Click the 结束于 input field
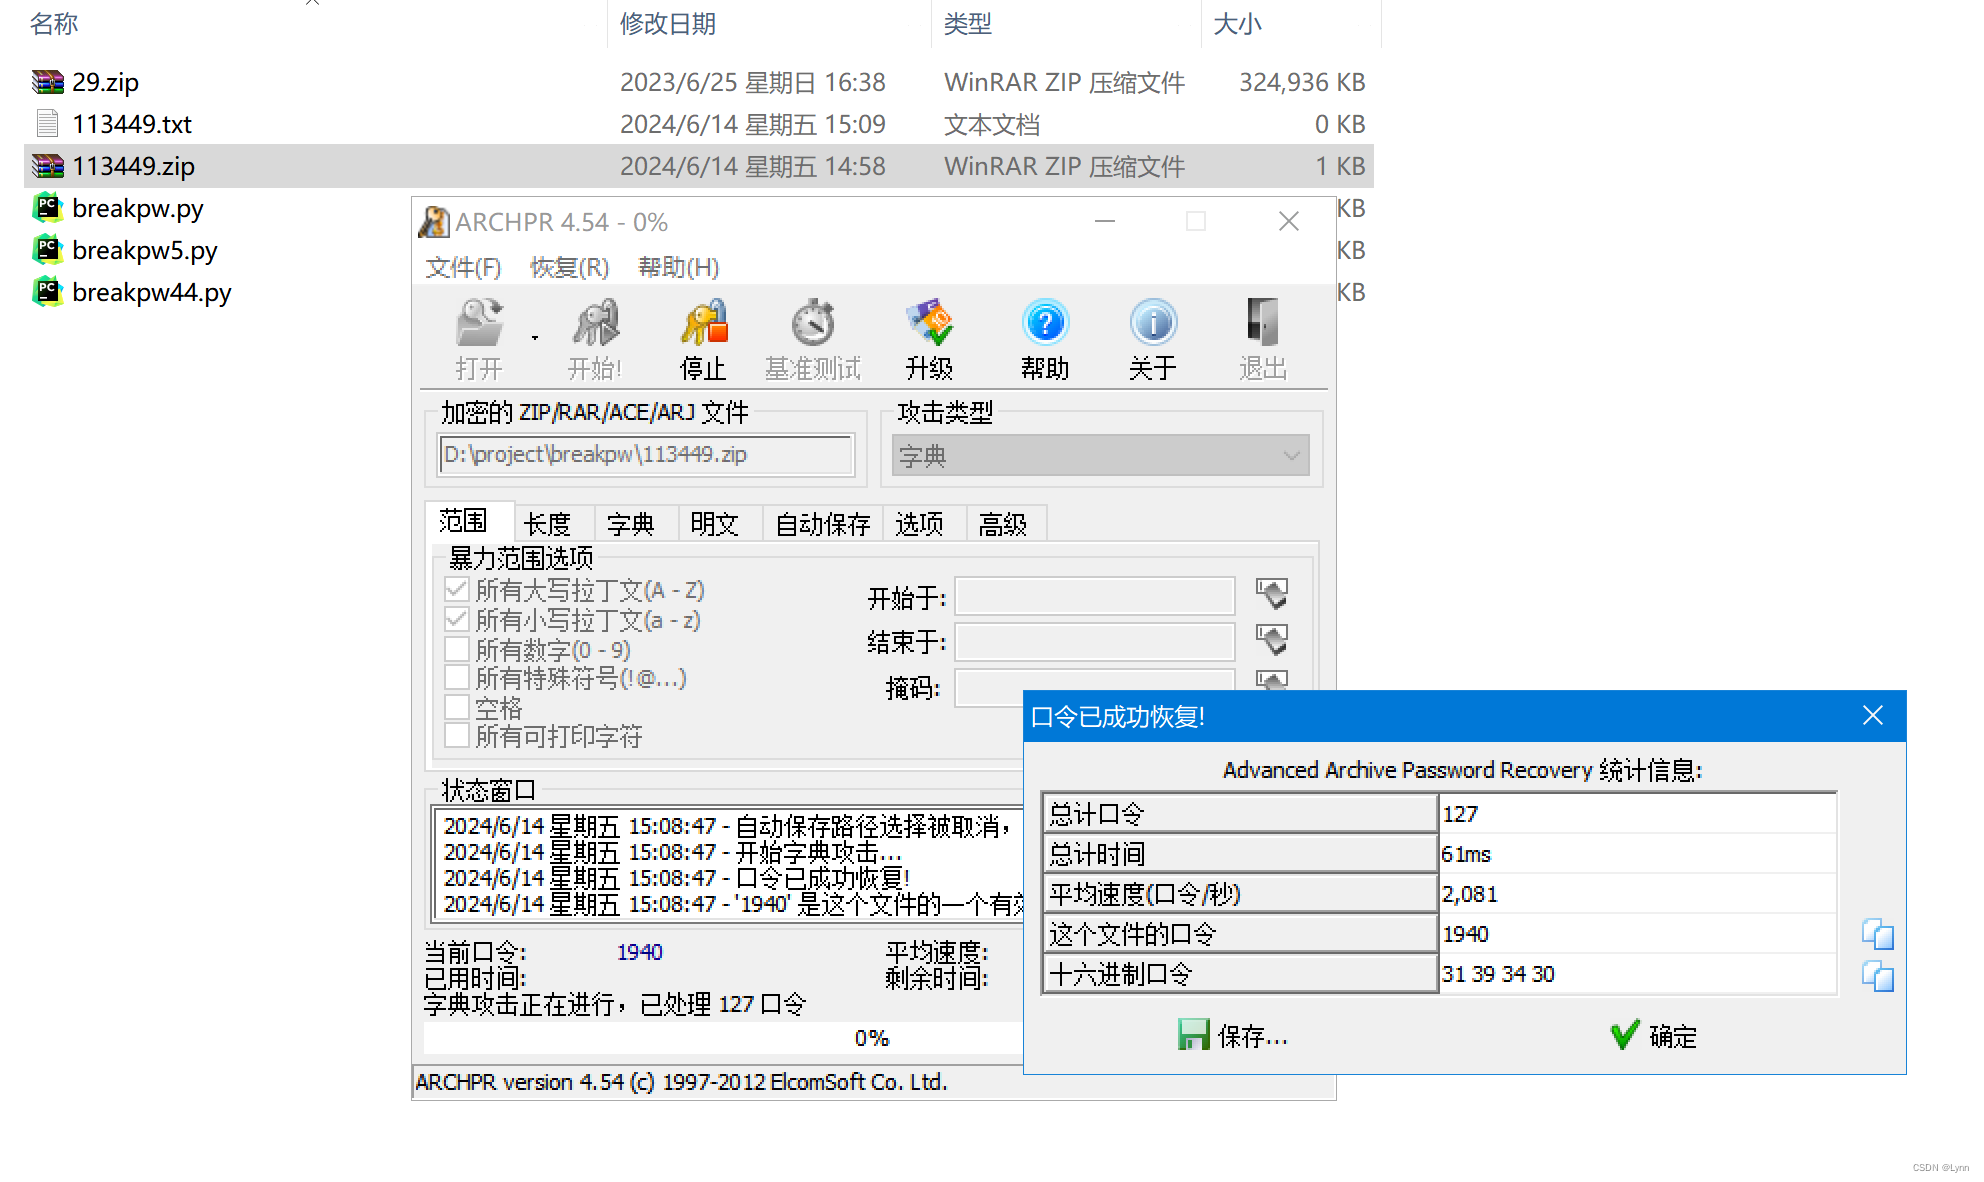This screenshot has width=1984, height=1182. (1095, 641)
